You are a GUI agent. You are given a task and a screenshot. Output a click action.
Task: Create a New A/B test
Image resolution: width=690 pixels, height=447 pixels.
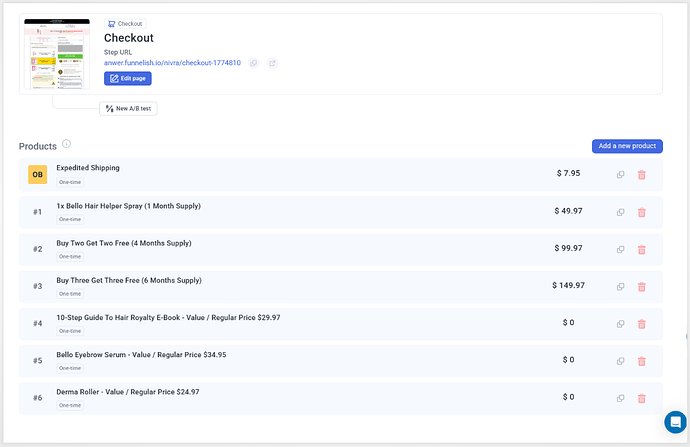point(128,108)
